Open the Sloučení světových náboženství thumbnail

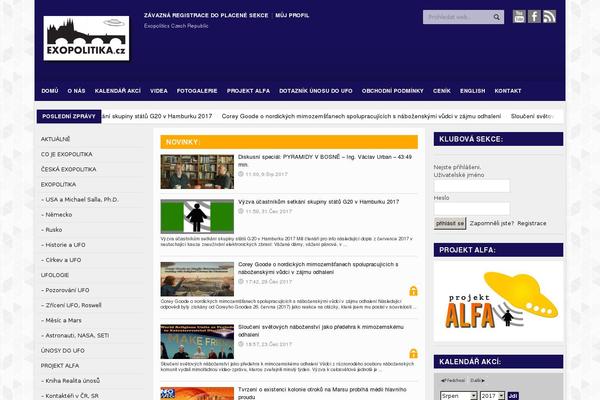tap(197, 341)
